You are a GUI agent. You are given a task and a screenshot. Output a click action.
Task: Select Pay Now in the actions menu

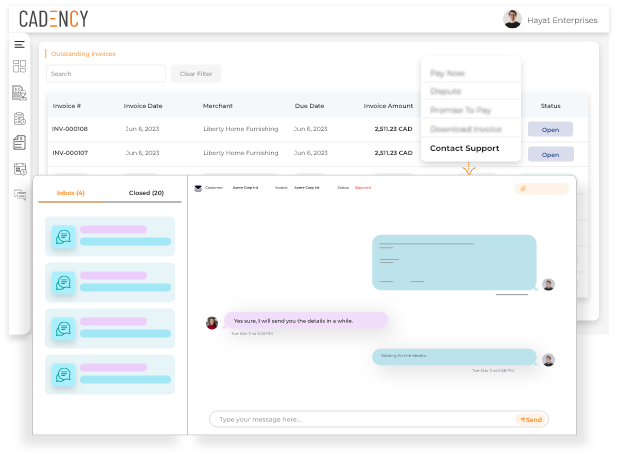(447, 73)
